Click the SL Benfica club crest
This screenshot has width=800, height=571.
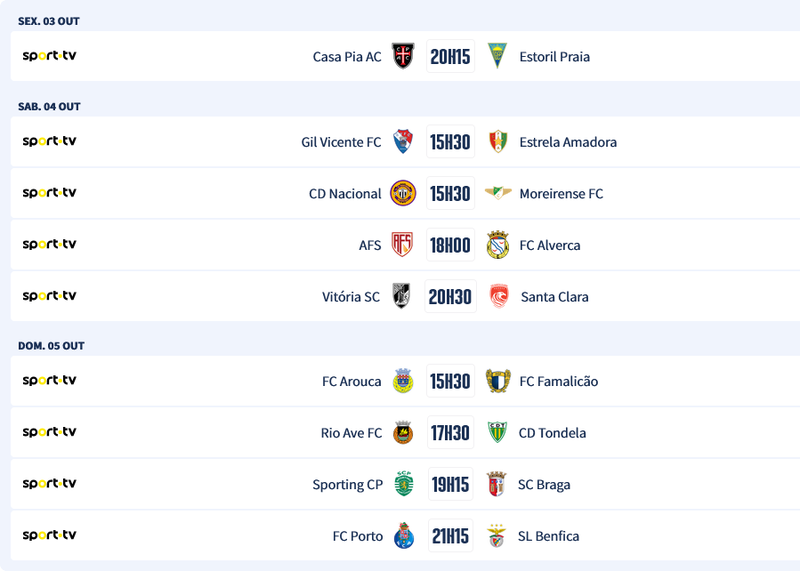click(x=497, y=536)
